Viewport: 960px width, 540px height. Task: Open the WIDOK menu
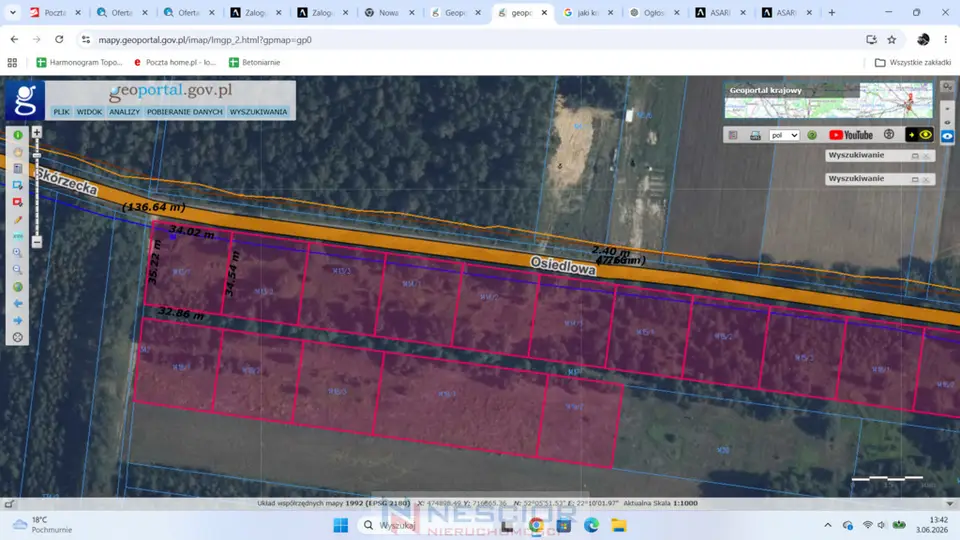[89, 112]
